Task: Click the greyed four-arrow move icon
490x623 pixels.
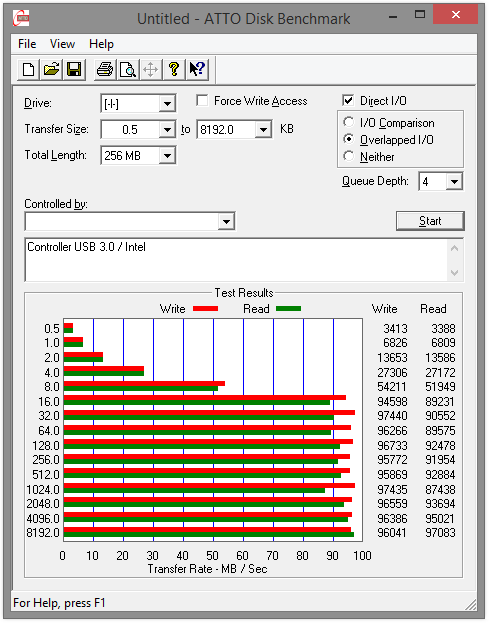Action: [x=151, y=70]
